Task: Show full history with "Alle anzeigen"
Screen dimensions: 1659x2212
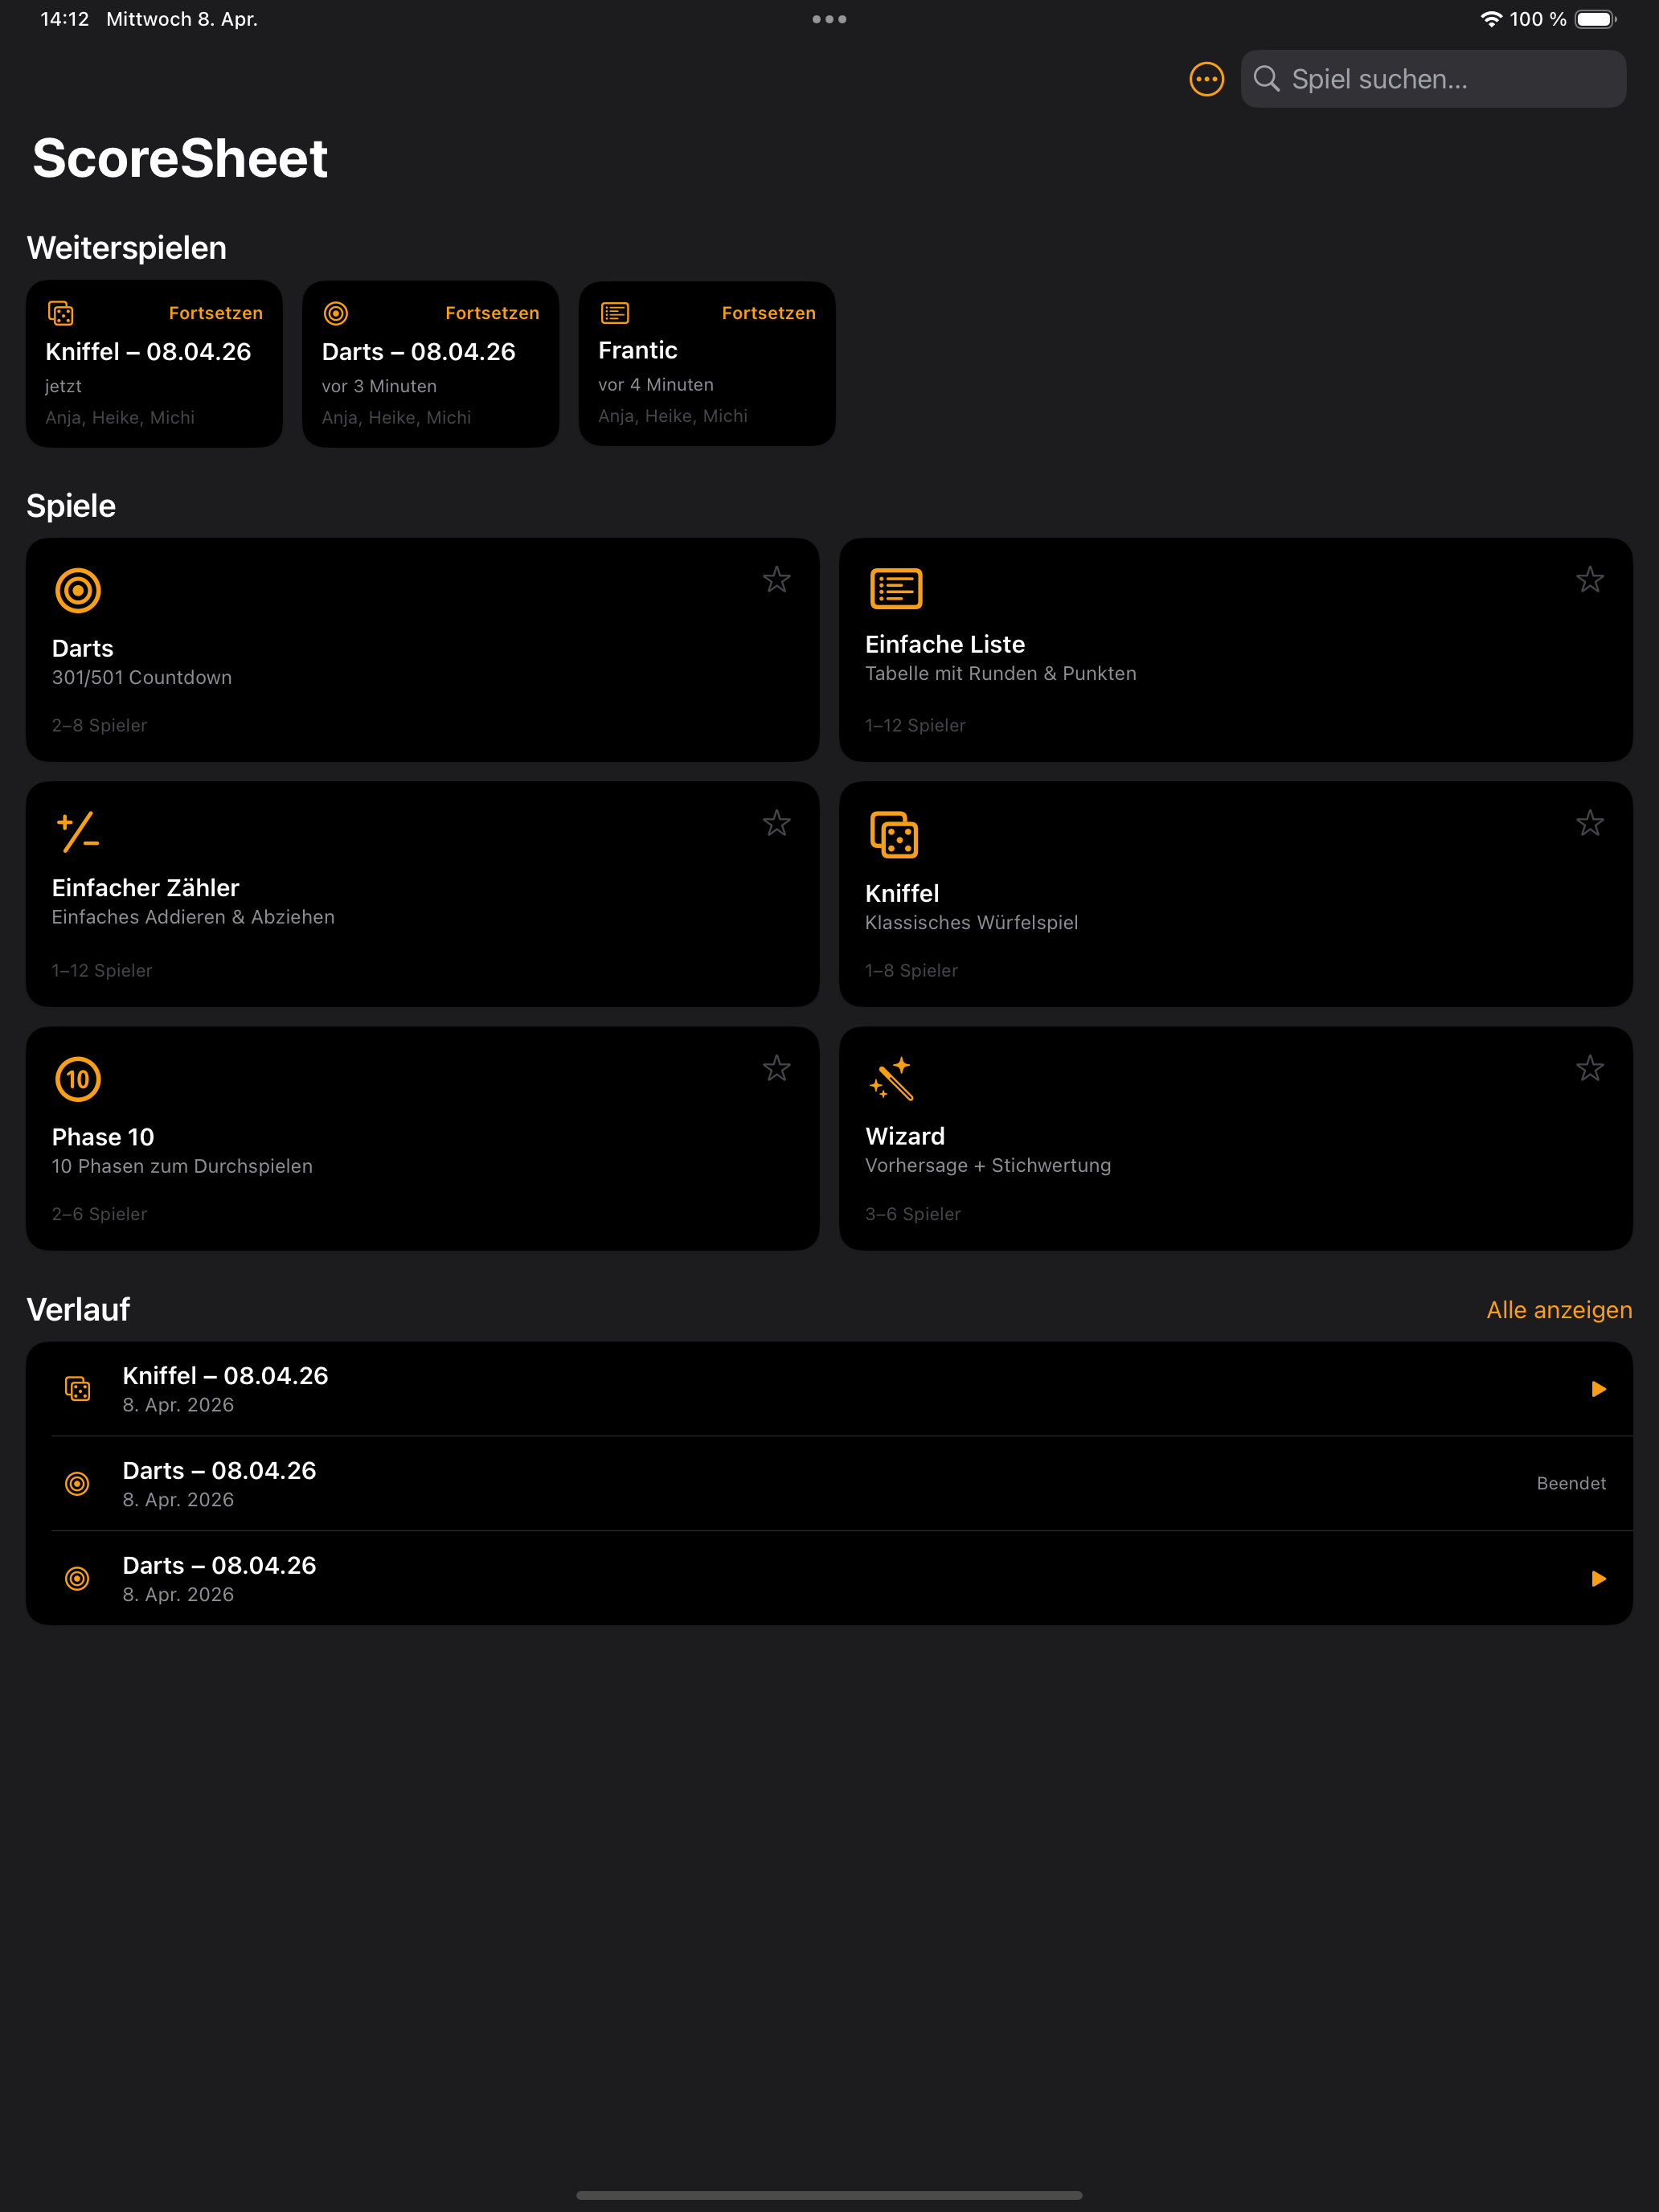Action: click(x=1559, y=1310)
